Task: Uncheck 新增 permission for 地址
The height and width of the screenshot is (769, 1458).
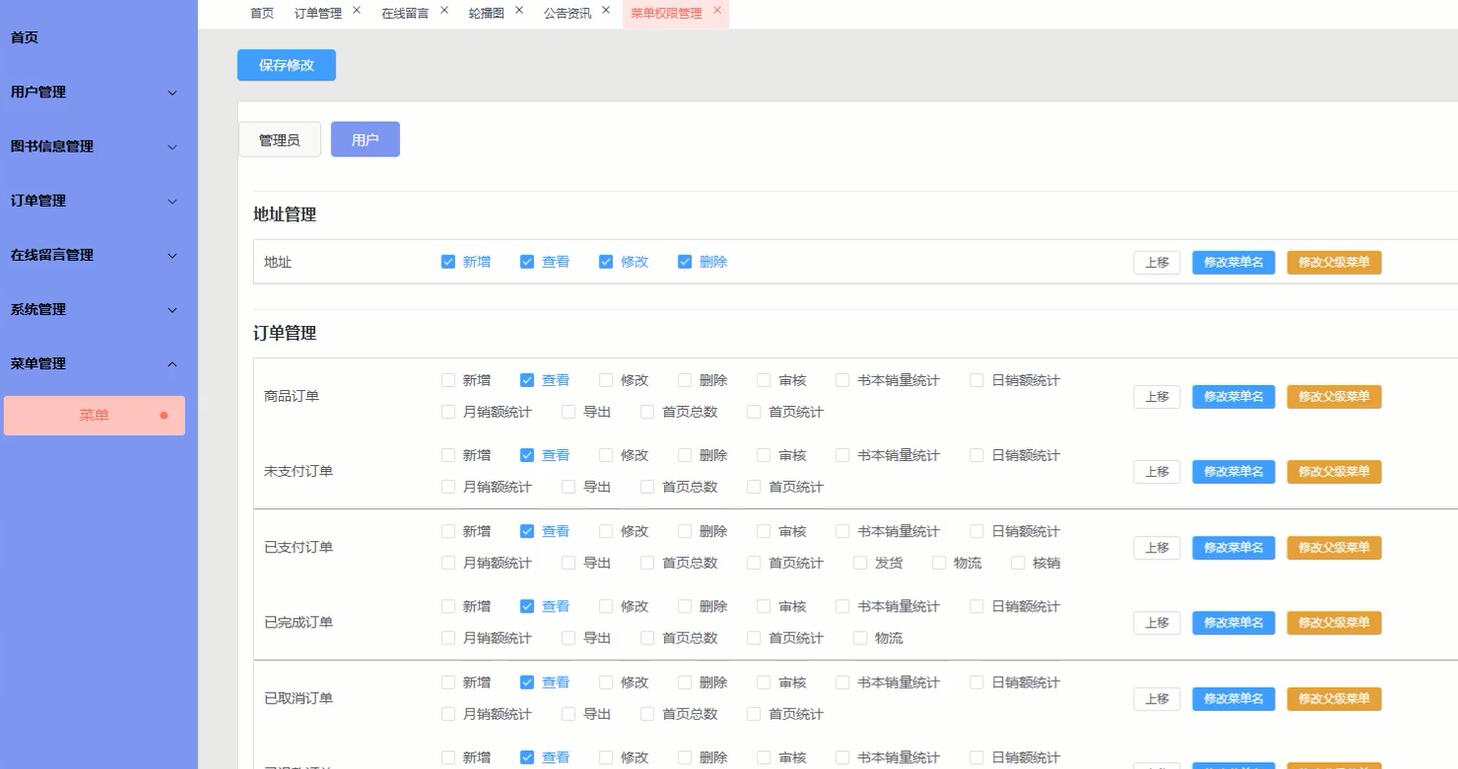Action: point(448,261)
